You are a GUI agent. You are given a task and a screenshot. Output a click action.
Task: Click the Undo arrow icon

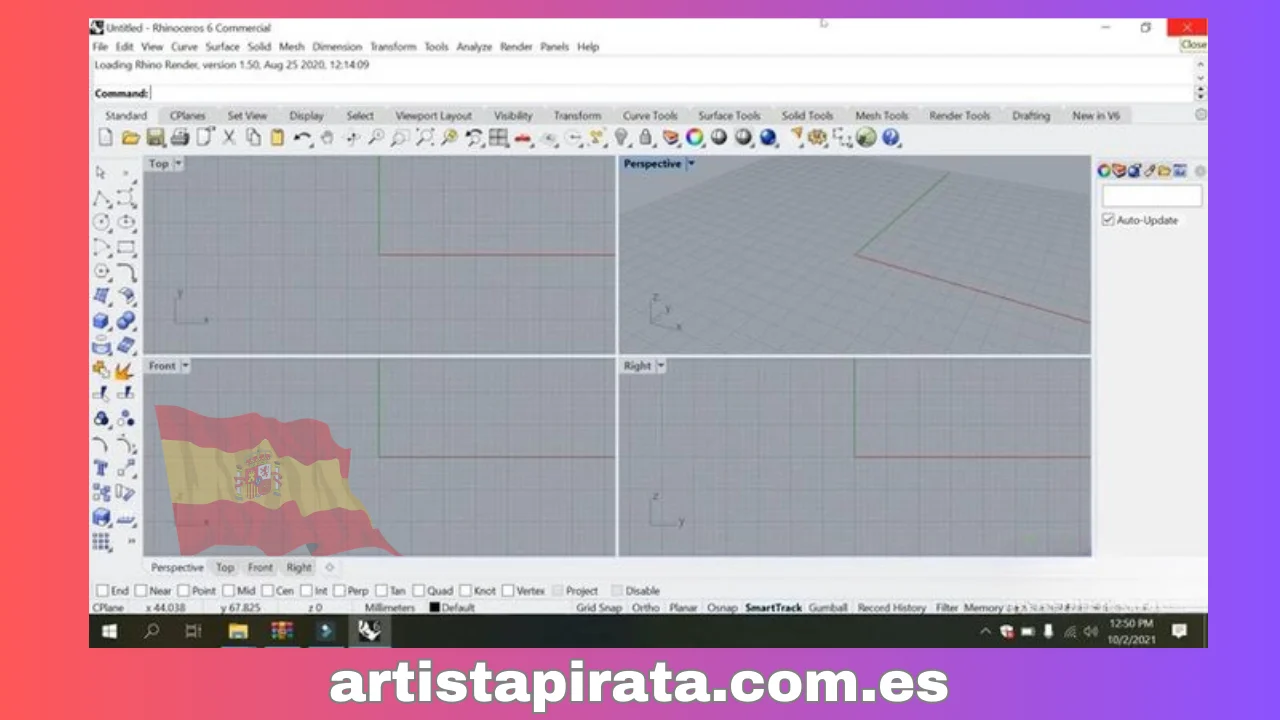[302, 138]
